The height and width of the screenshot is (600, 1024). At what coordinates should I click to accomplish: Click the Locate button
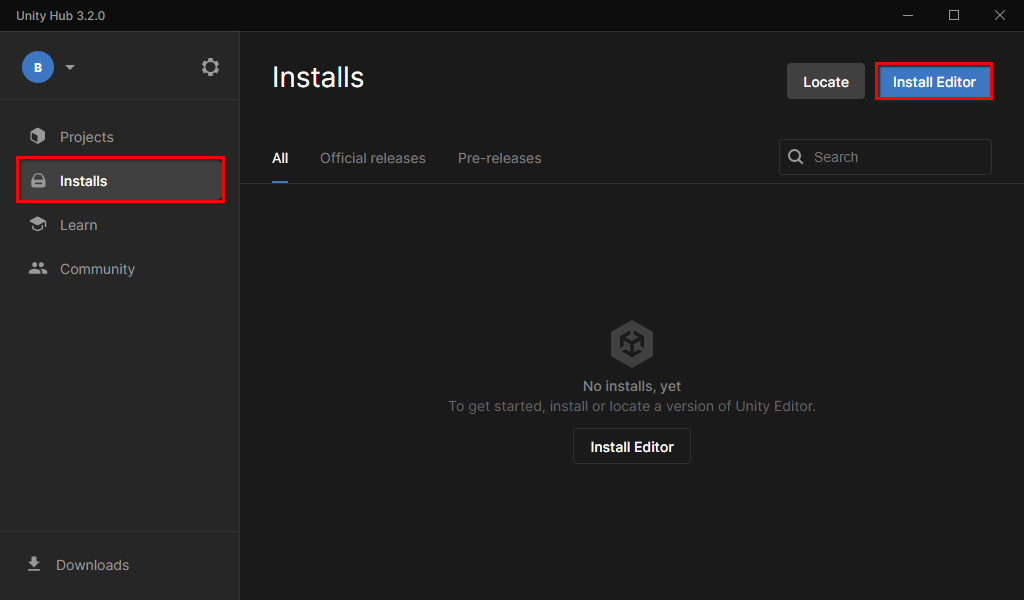coord(825,82)
